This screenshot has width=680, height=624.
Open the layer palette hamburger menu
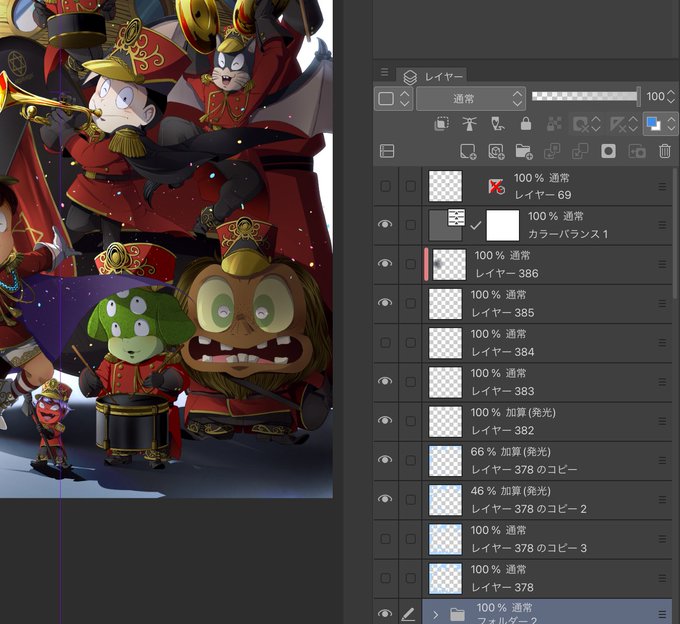[x=385, y=72]
